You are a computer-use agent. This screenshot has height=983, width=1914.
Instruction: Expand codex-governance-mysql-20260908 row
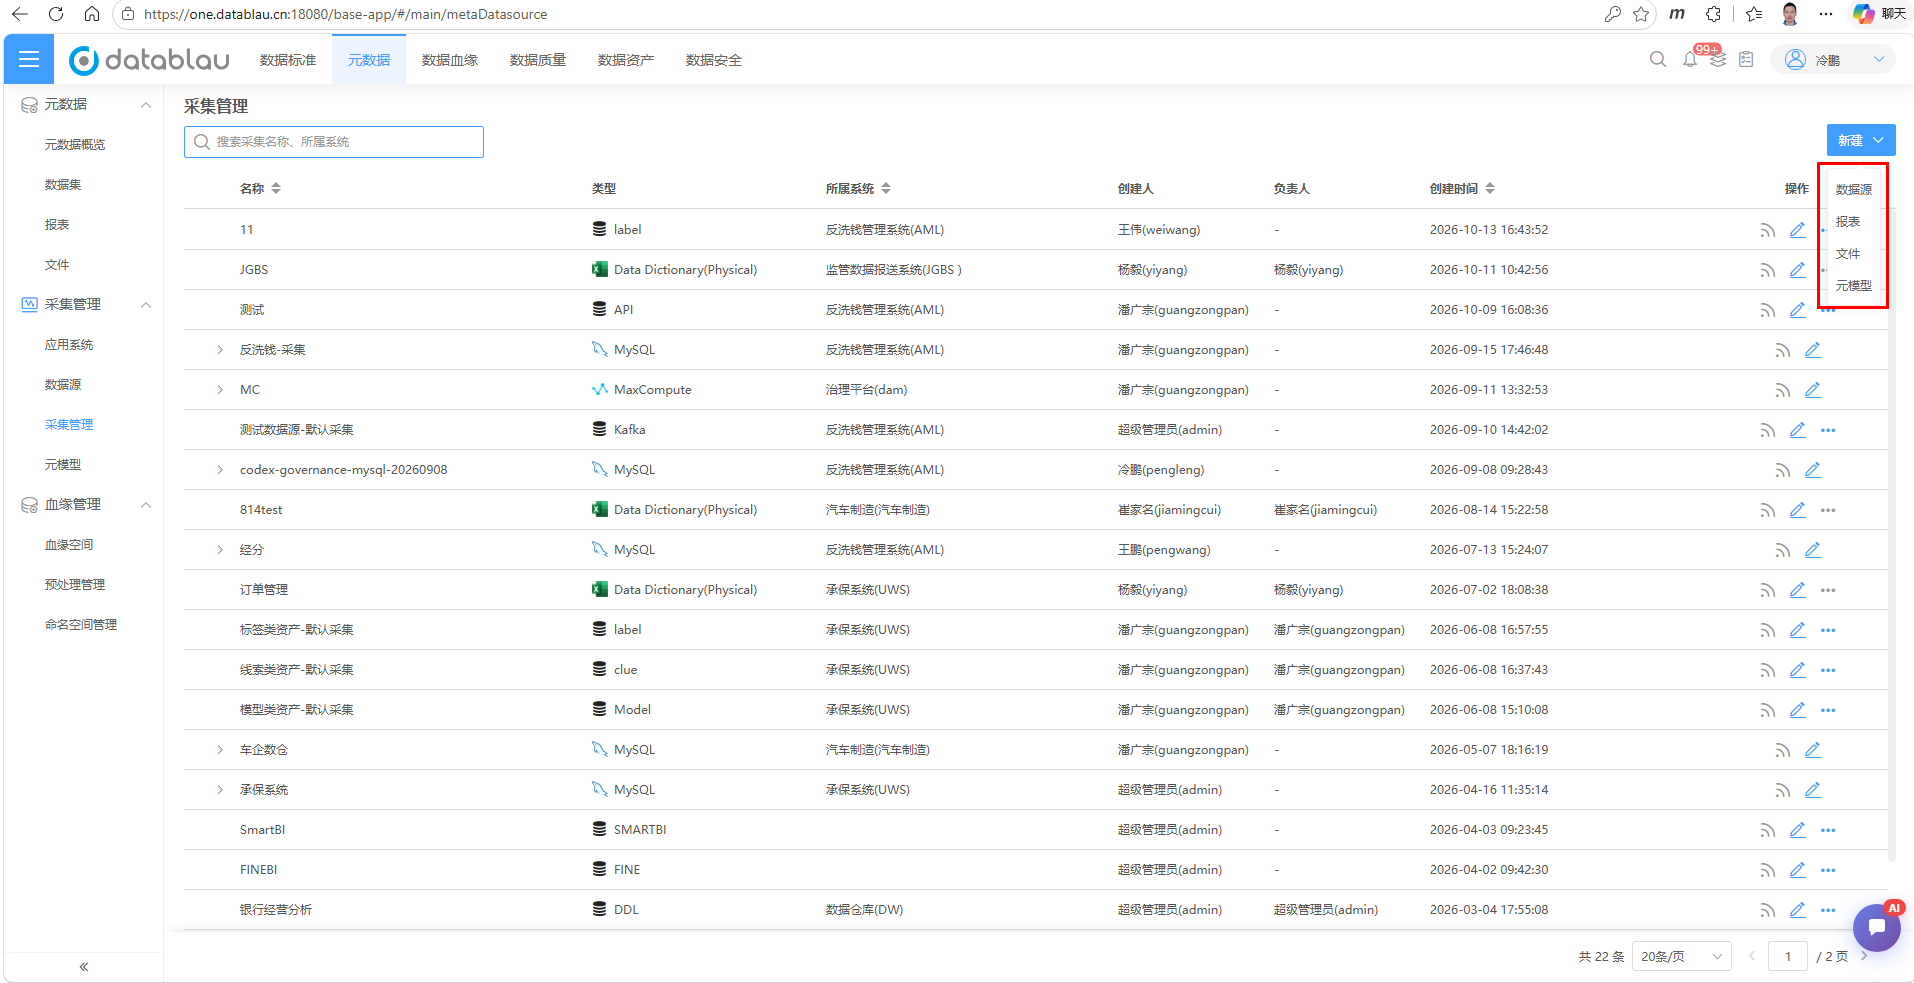[220, 470]
